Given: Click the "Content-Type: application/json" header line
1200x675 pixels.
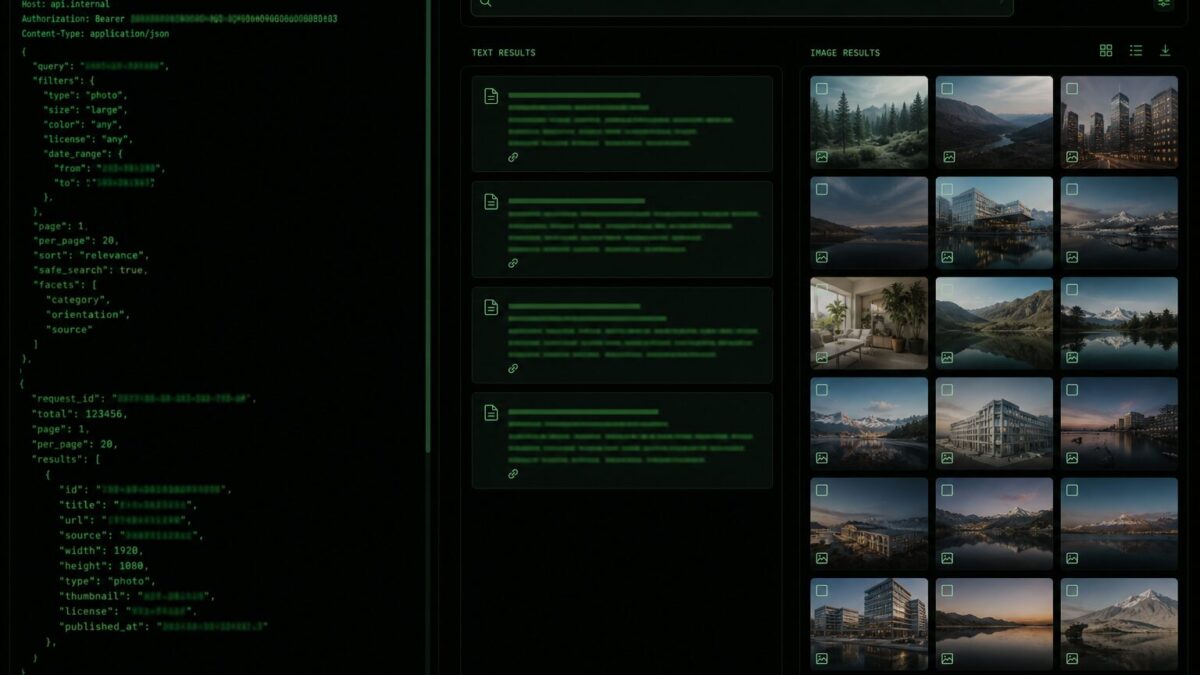Looking at the screenshot, I should click(x=95, y=33).
